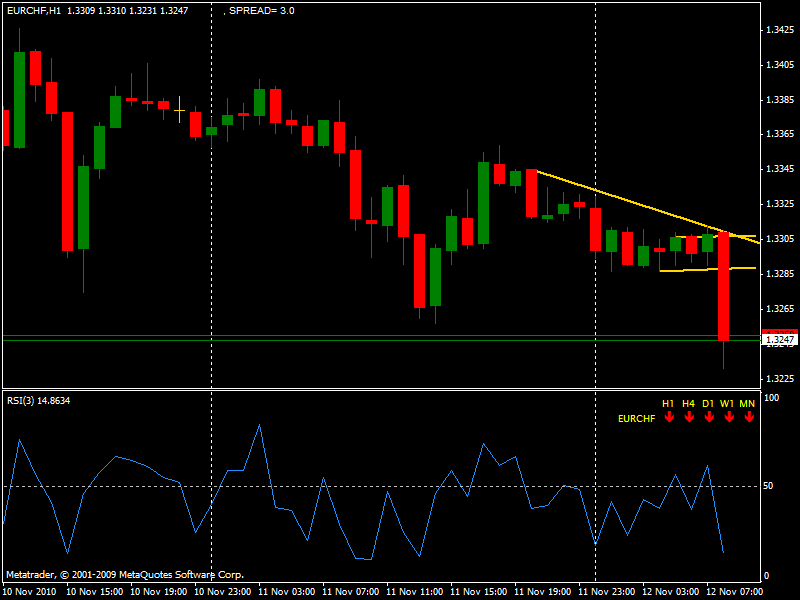The width and height of the screenshot is (800, 600).
Task: Click the red H1 trend arrow
Action: point(668,416)
